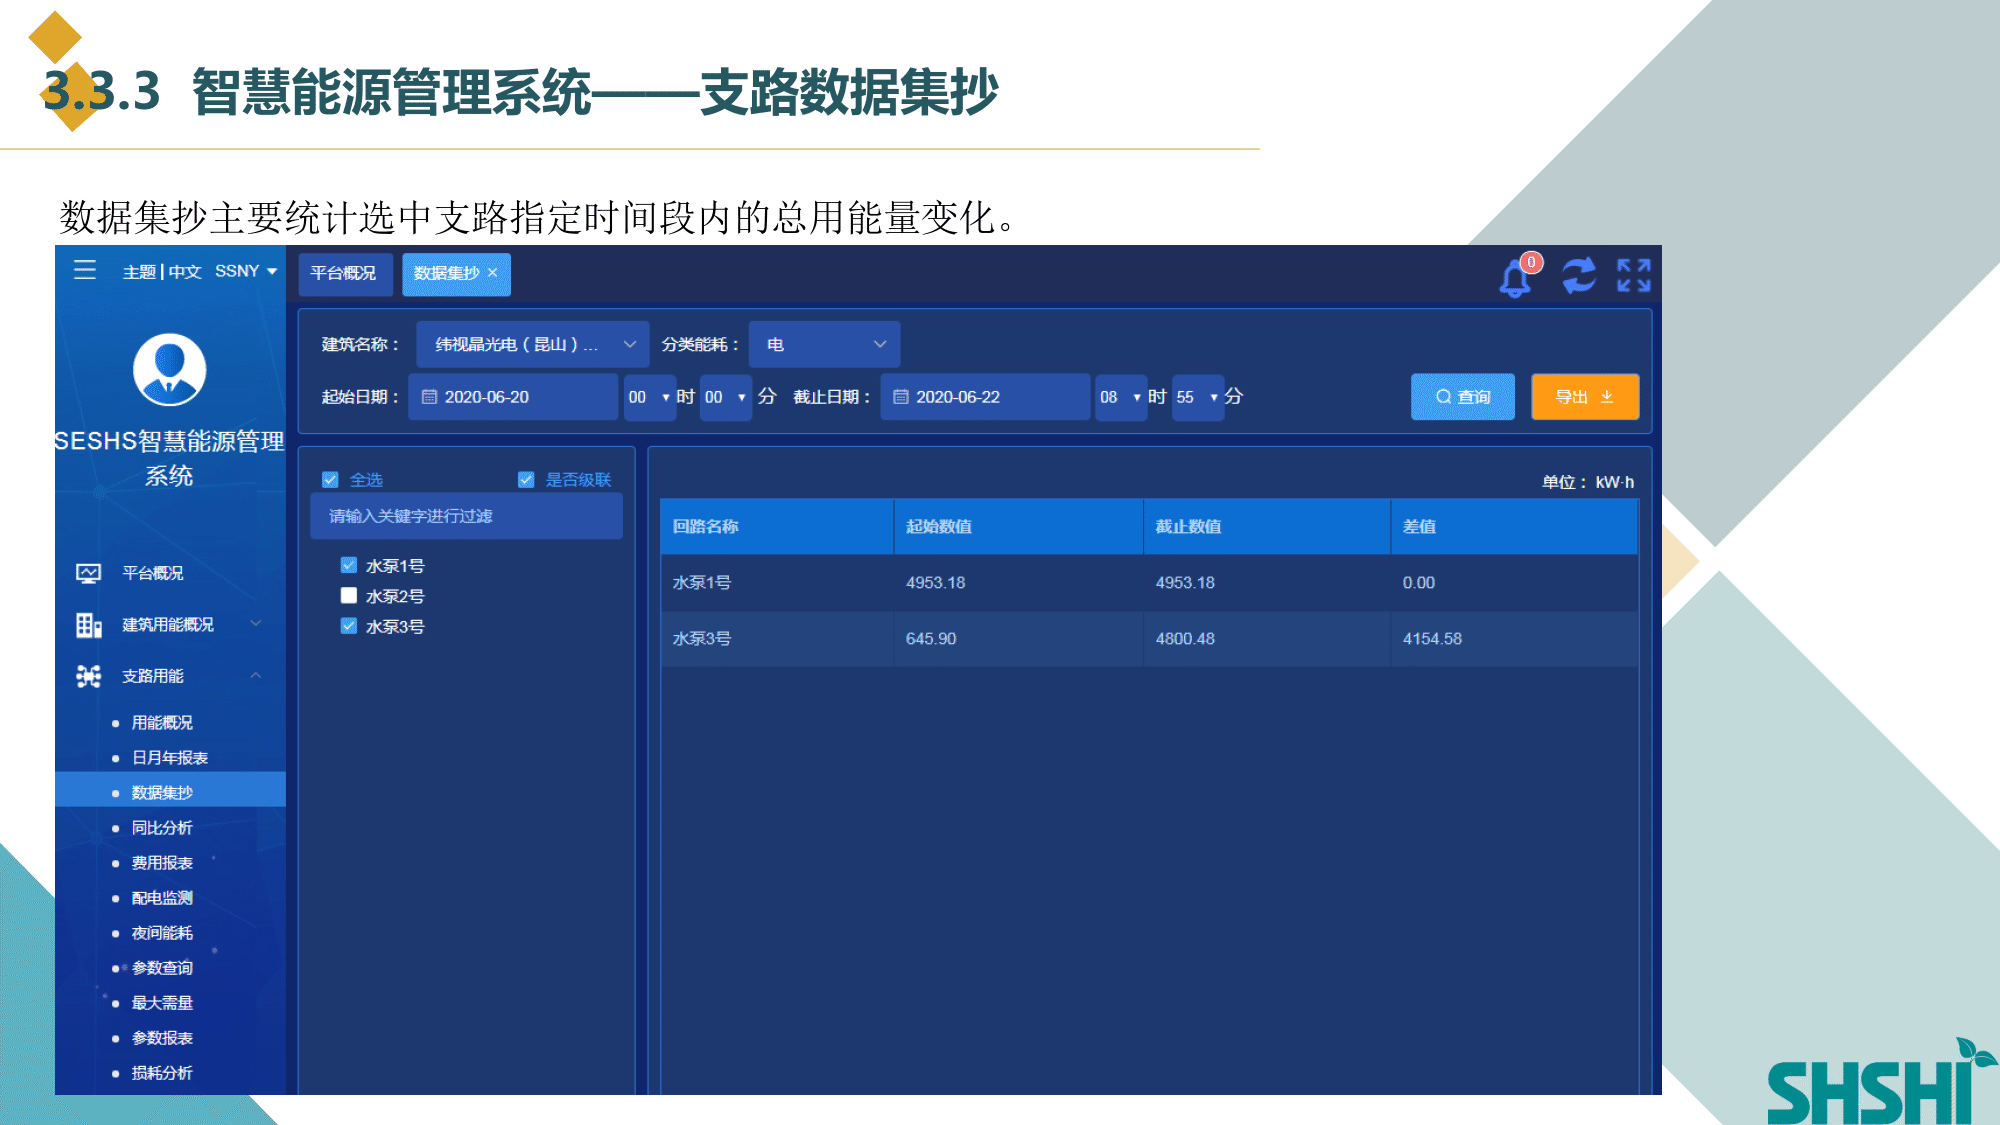Viewport: 2000px width, 1125px height.
Task: Select the 水泵3号 table row name
Action: tap(702, 638)
